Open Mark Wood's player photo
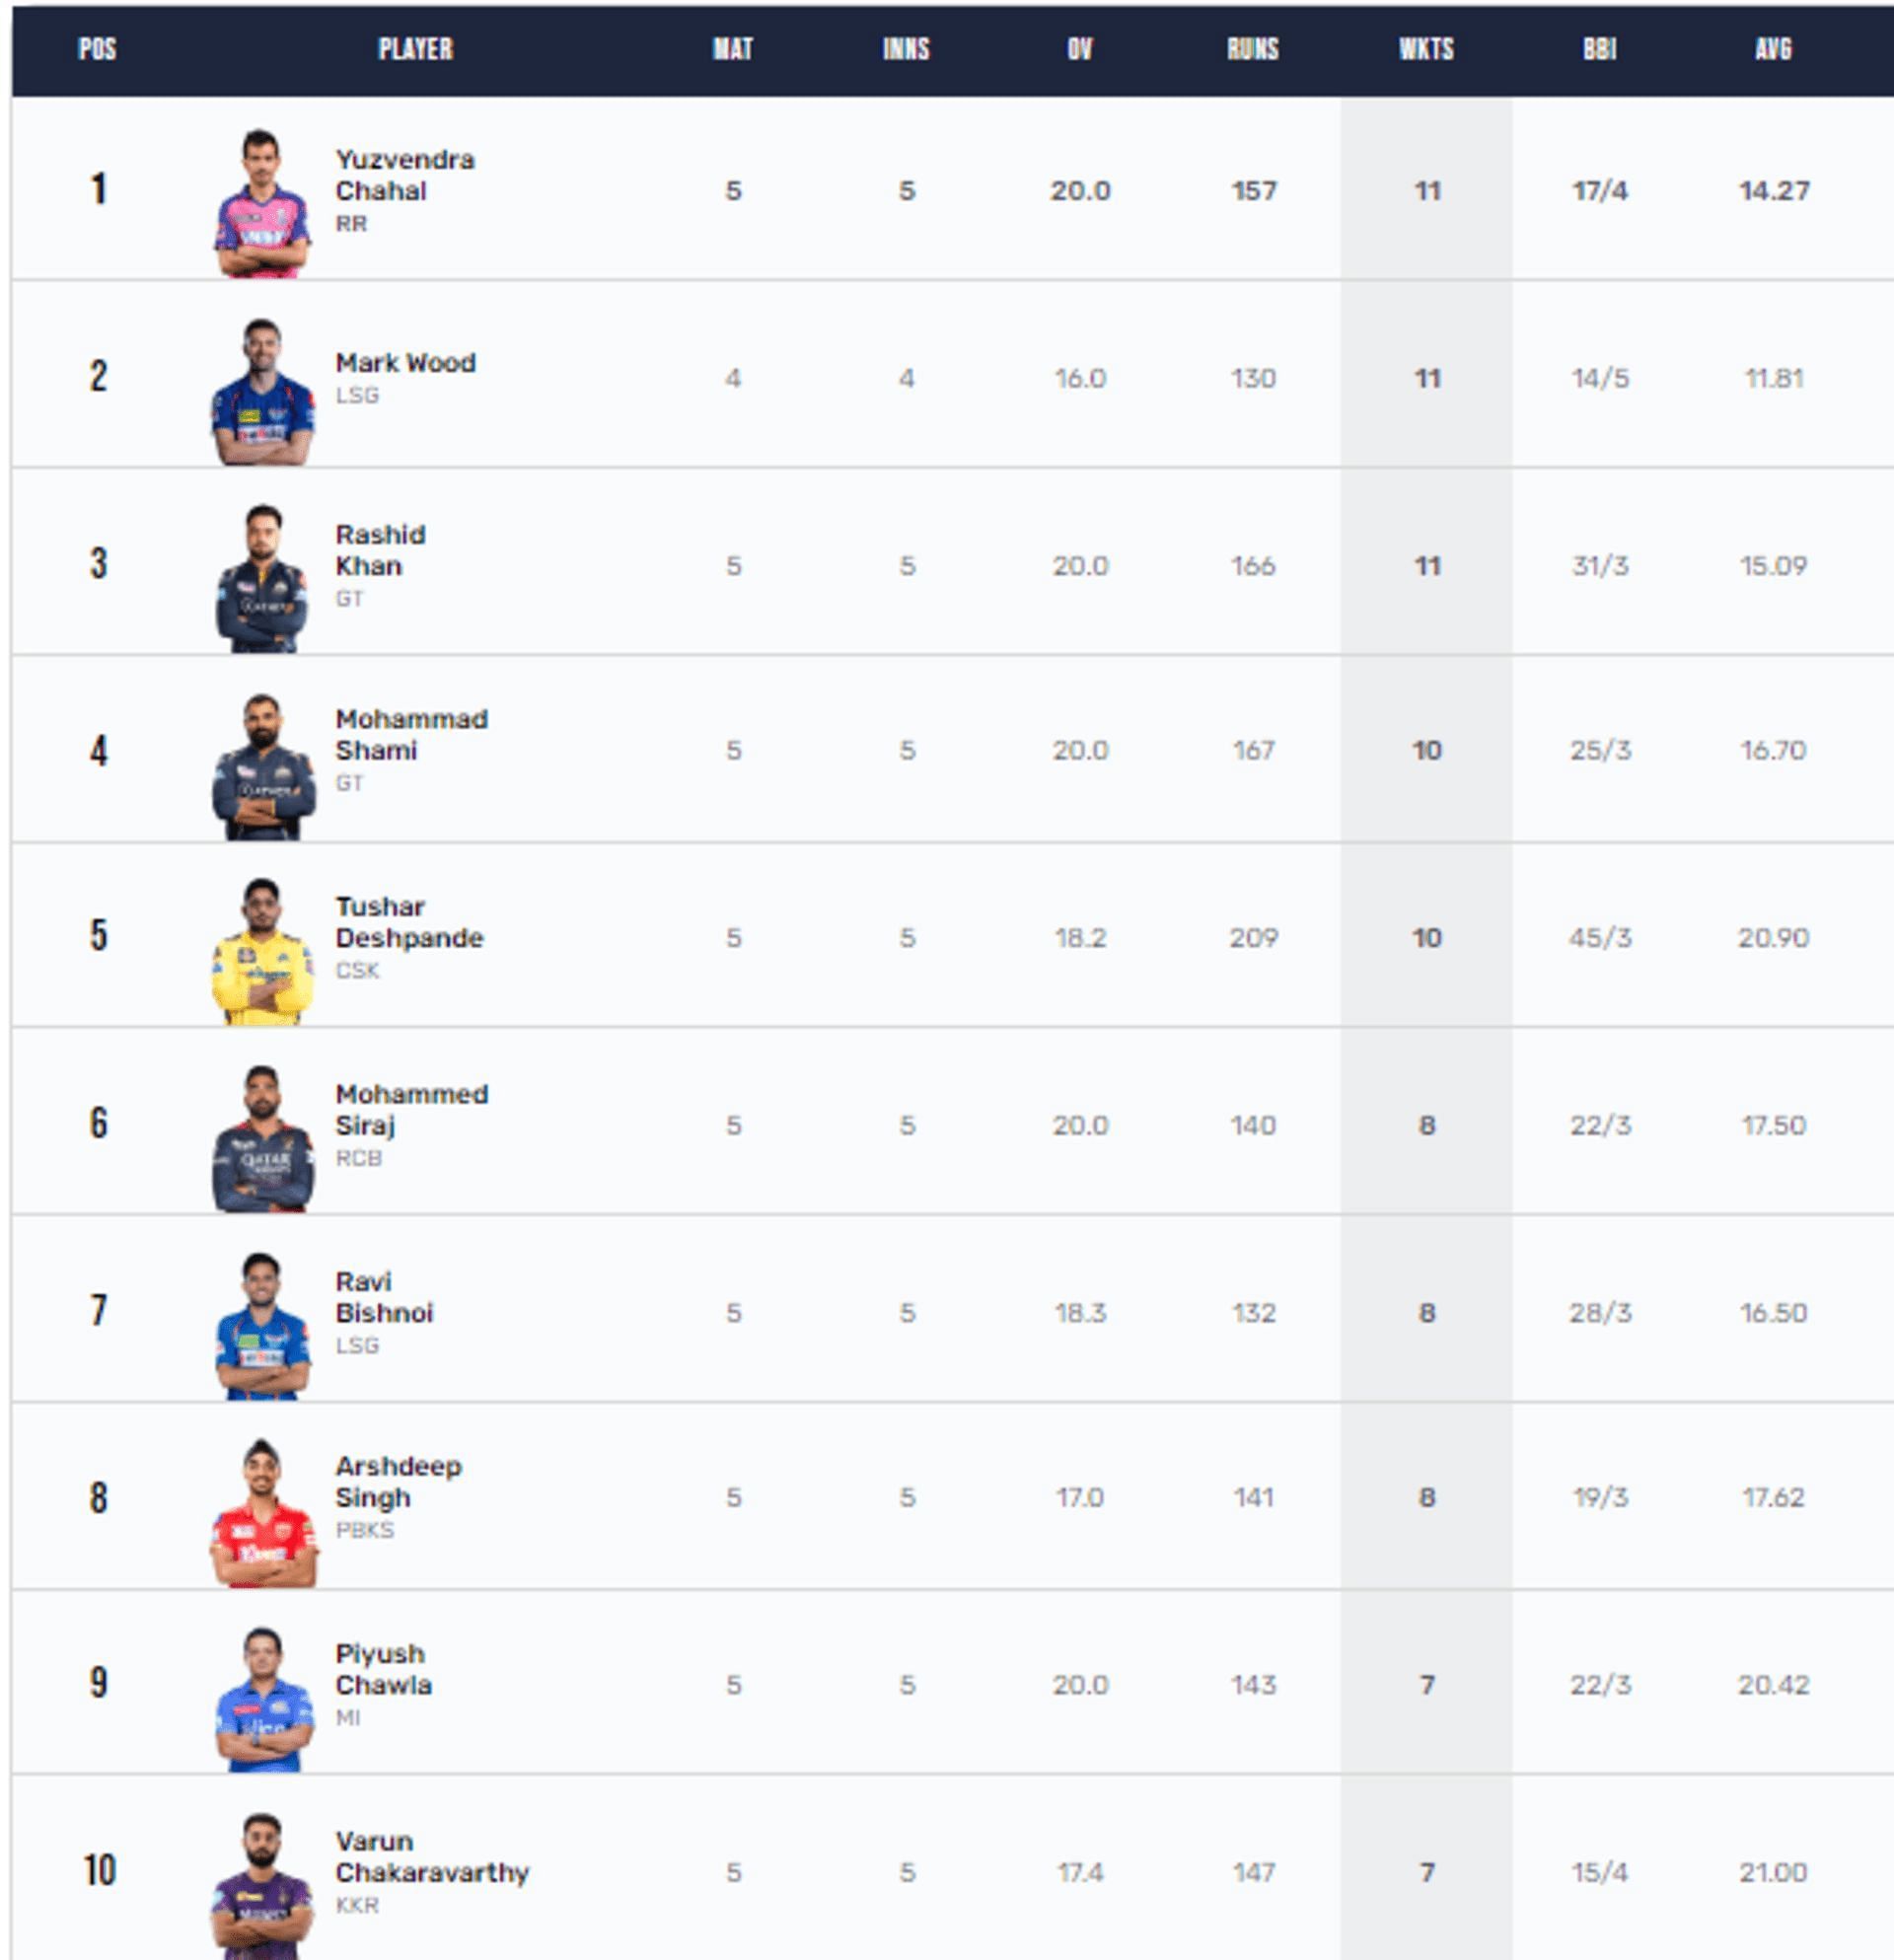The width and height of the screenshot is (1894, 1960). click(x=262, y=391)
